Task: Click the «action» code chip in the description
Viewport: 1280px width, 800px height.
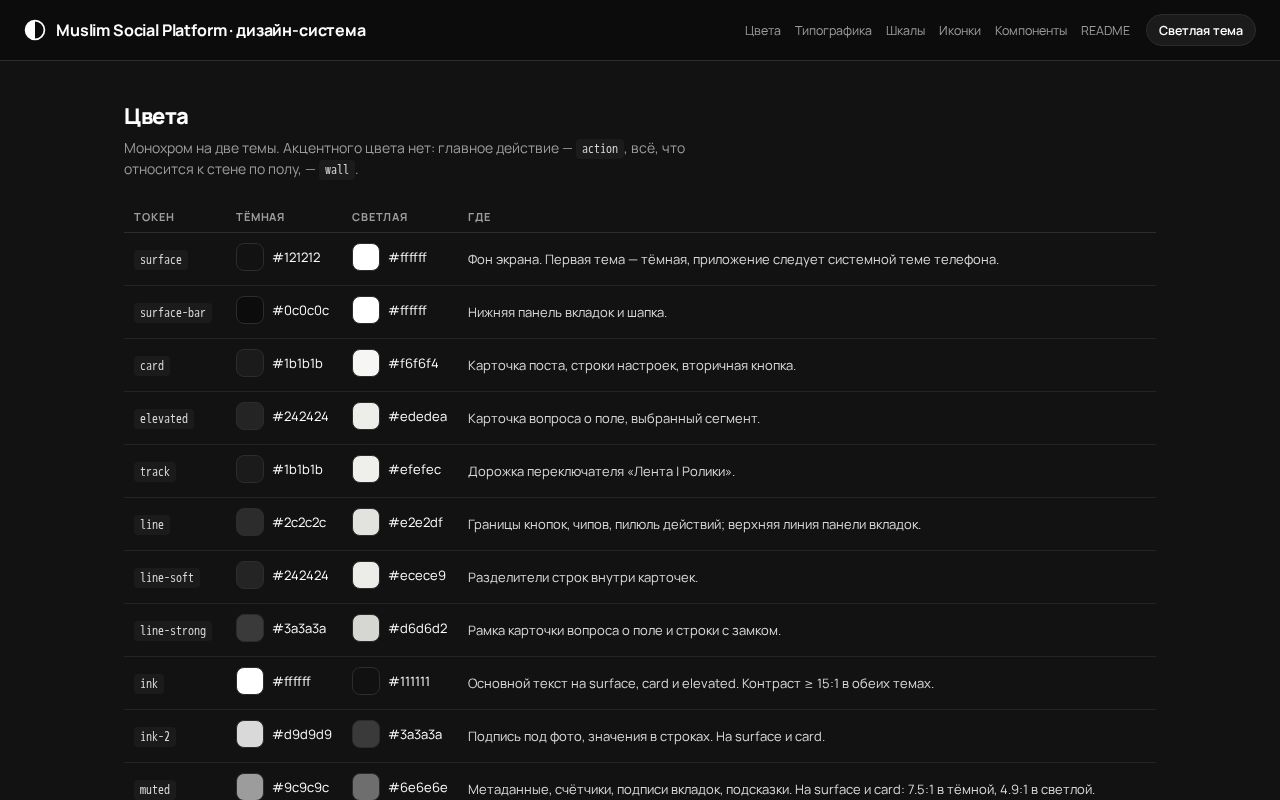Action: [600, 149]
